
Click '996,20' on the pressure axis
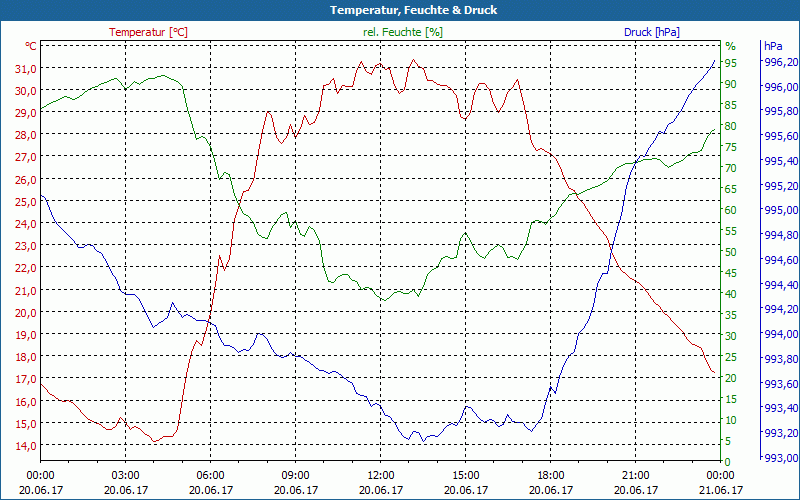tap(780, 62)
